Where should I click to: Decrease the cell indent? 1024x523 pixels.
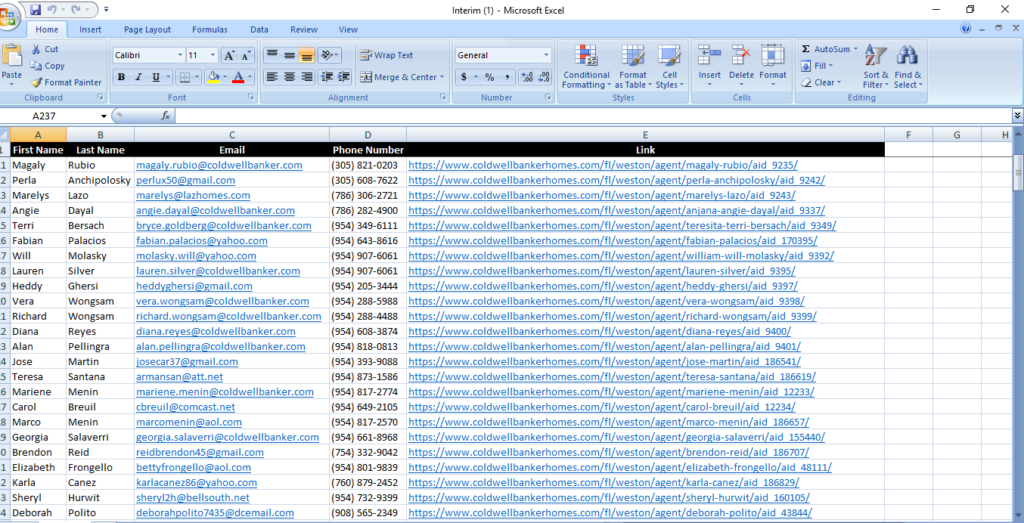pos(327,77)
